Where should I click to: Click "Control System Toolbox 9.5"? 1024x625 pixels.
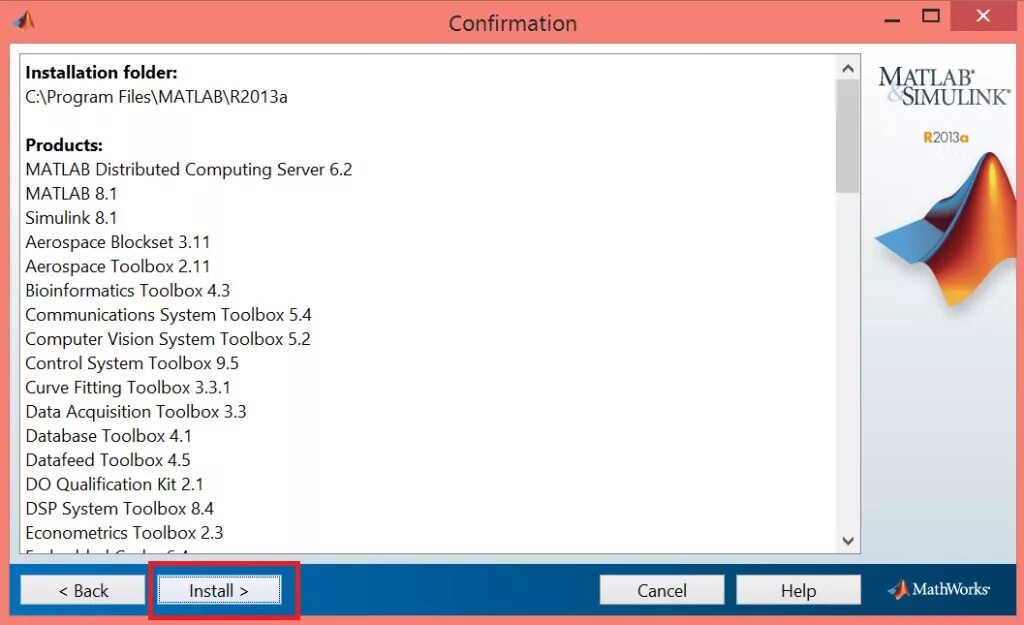(x=132, y=363)
